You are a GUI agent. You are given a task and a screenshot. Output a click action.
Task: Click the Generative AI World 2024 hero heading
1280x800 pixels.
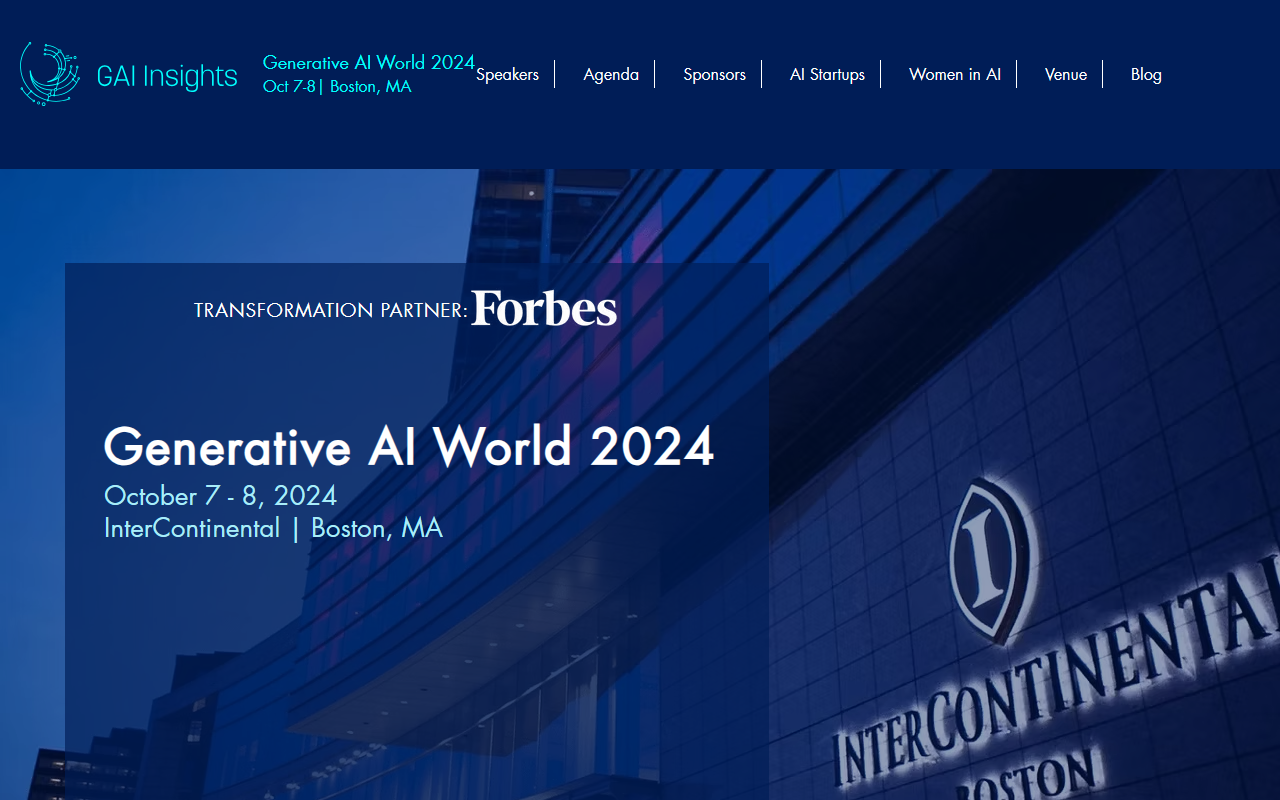click(409, 446)
